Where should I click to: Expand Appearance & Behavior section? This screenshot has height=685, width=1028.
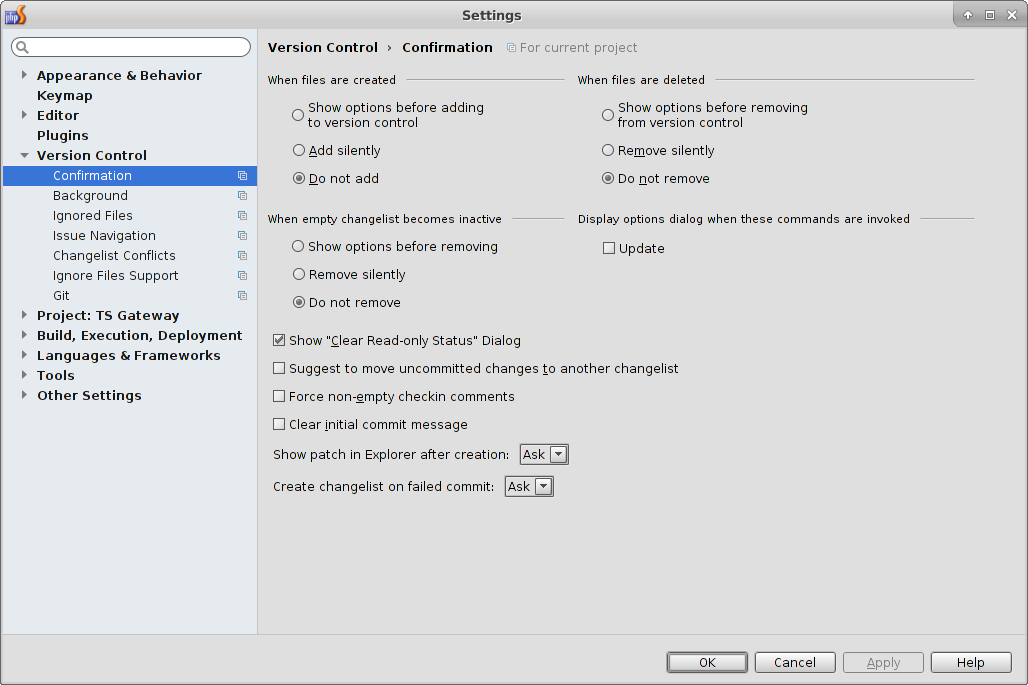24,75
